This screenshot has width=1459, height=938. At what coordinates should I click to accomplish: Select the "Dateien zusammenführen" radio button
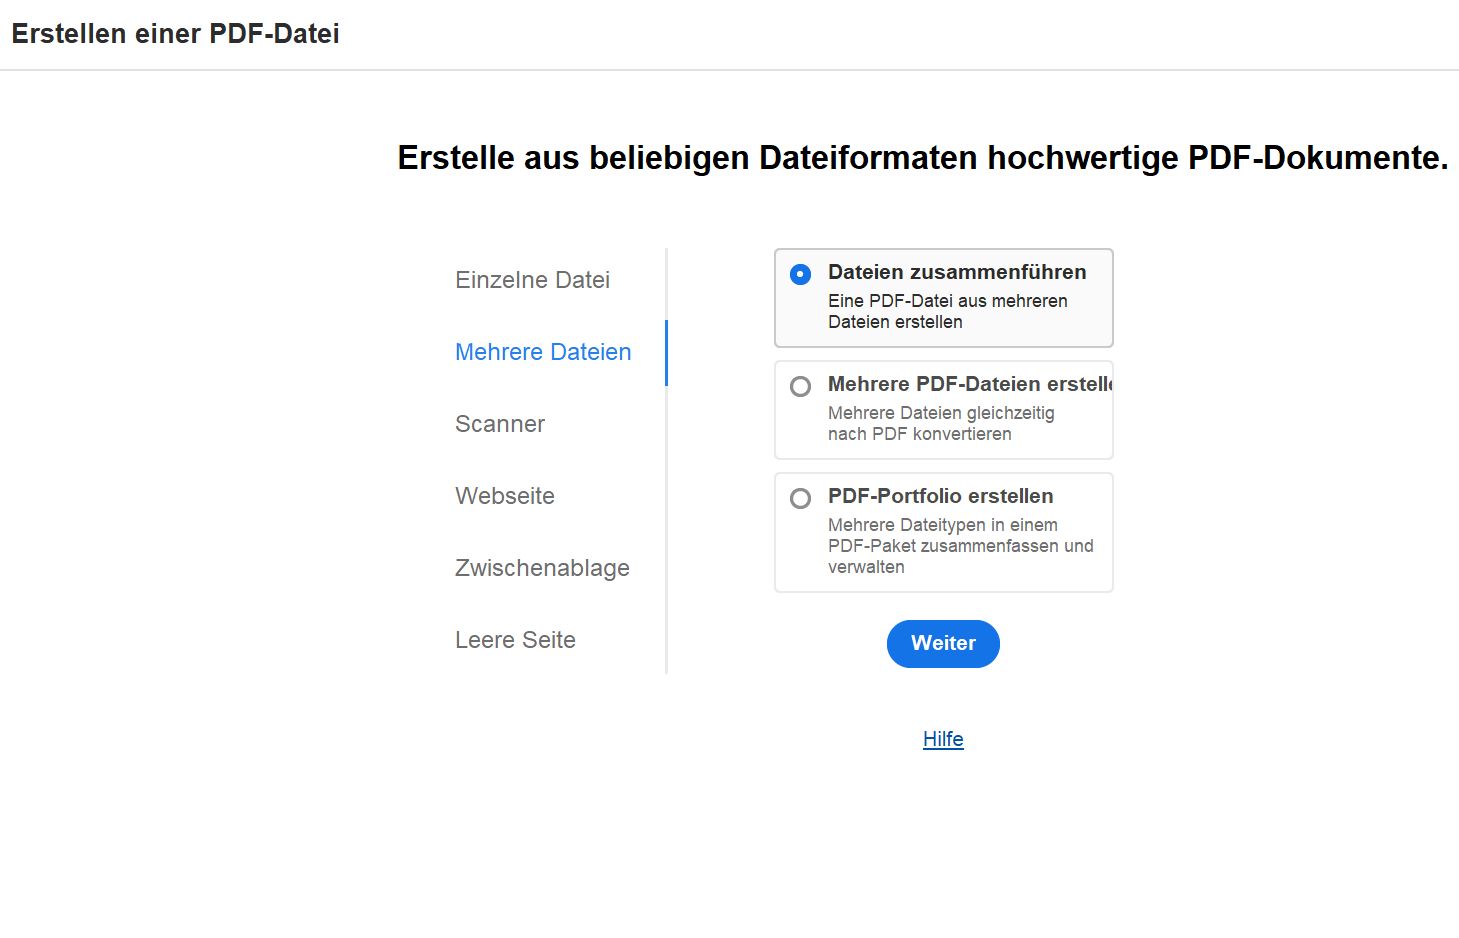(800, 272)
